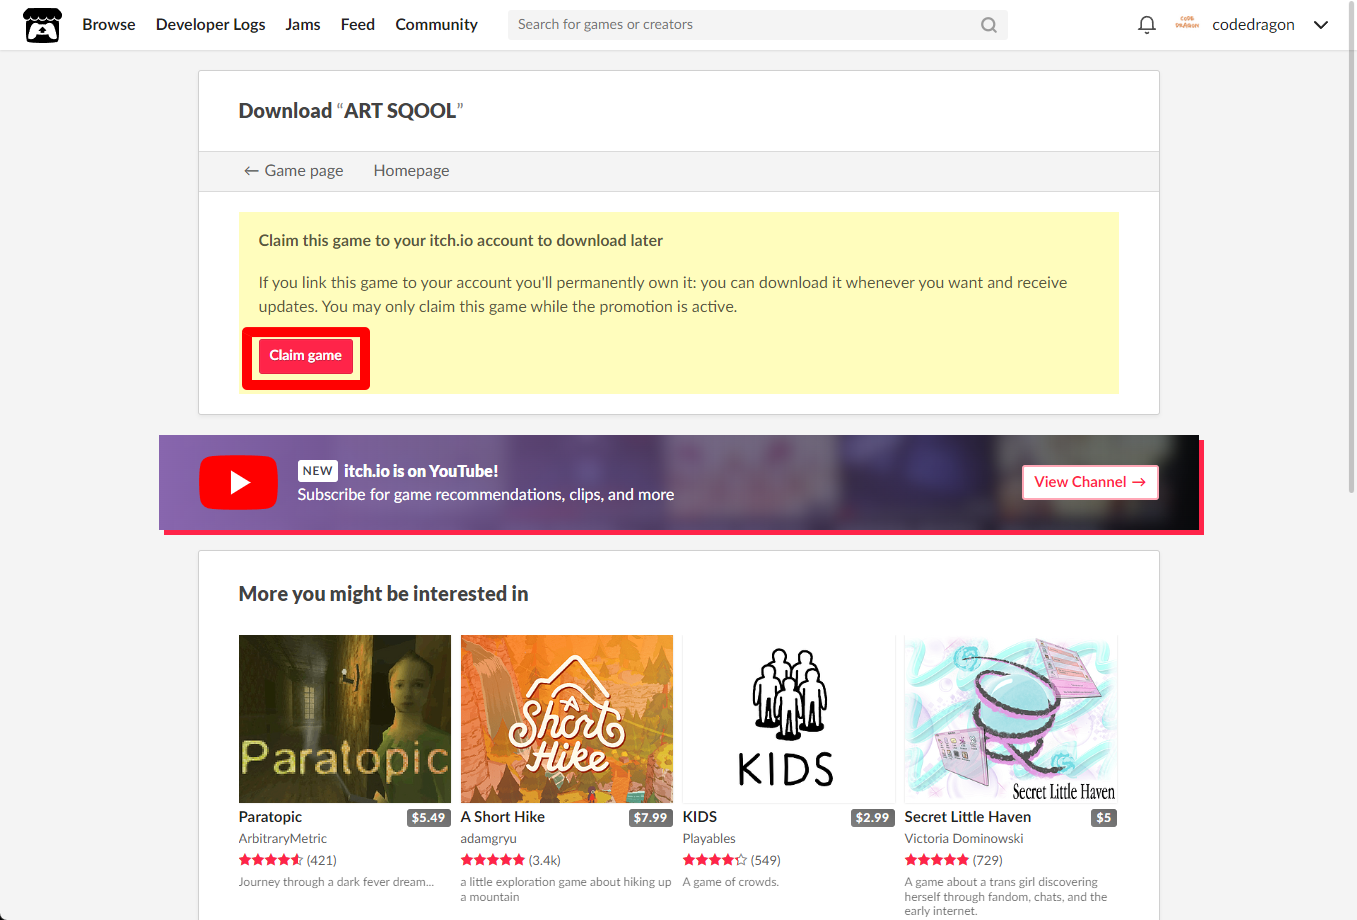Open the codedragon profile name
The image size is (1357, 920).
click(x=1253, y=25)
